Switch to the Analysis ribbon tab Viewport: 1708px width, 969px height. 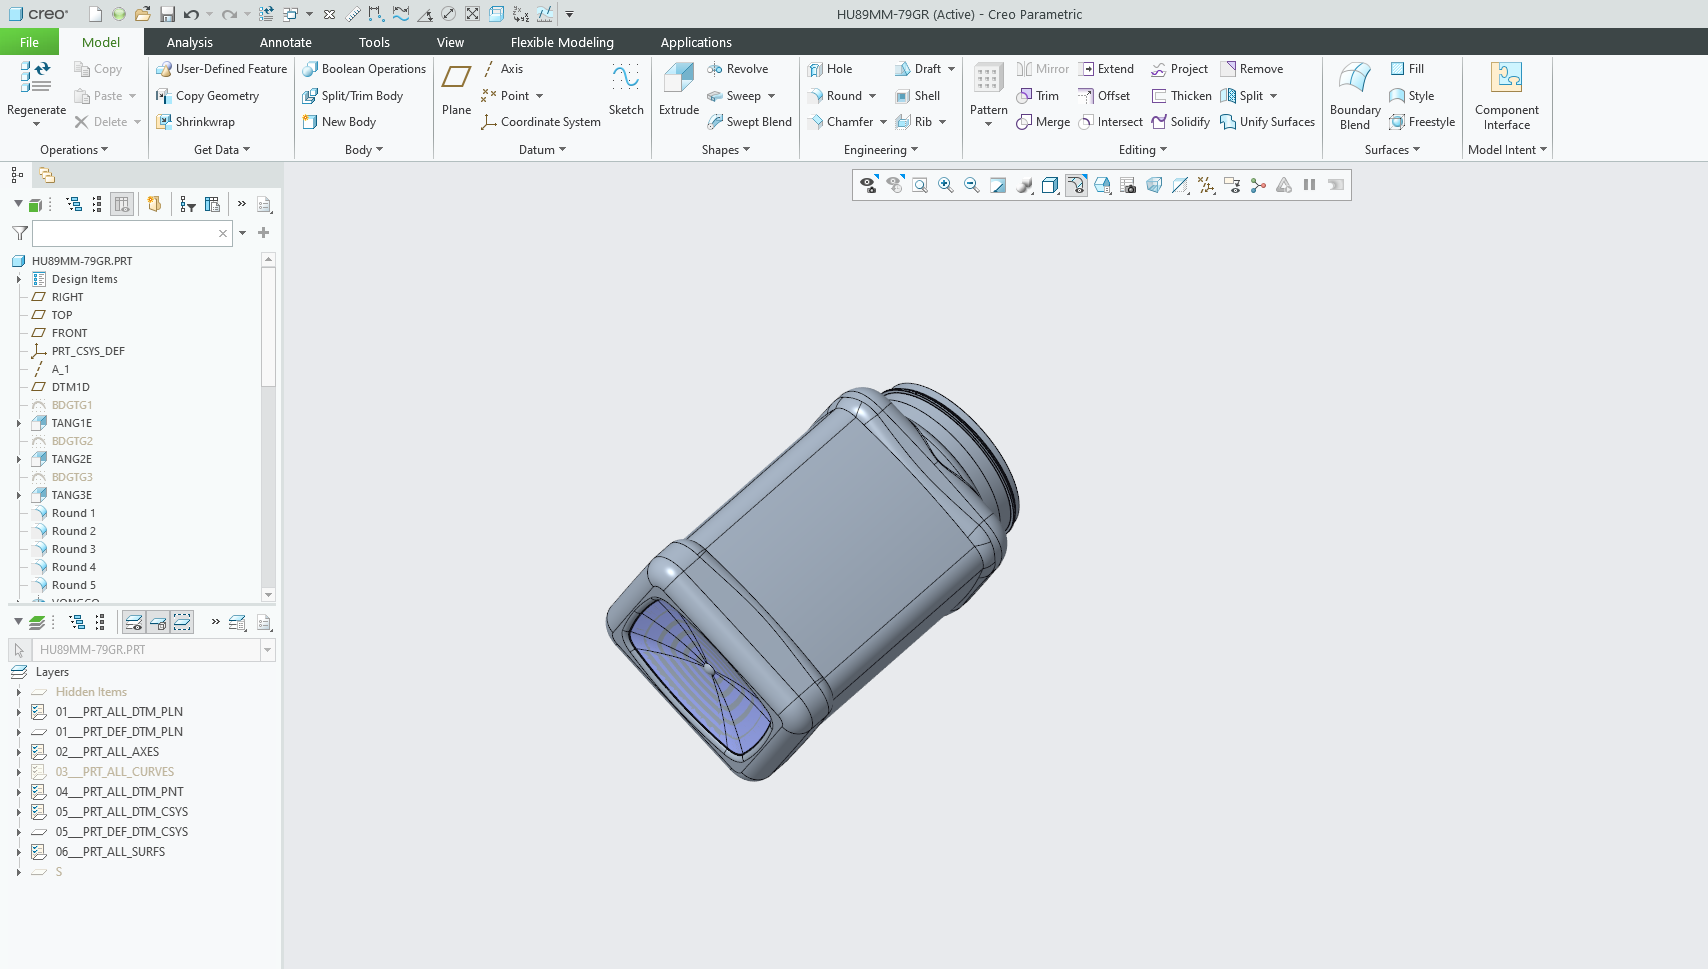pyautogui.click(x=189, y=42)
